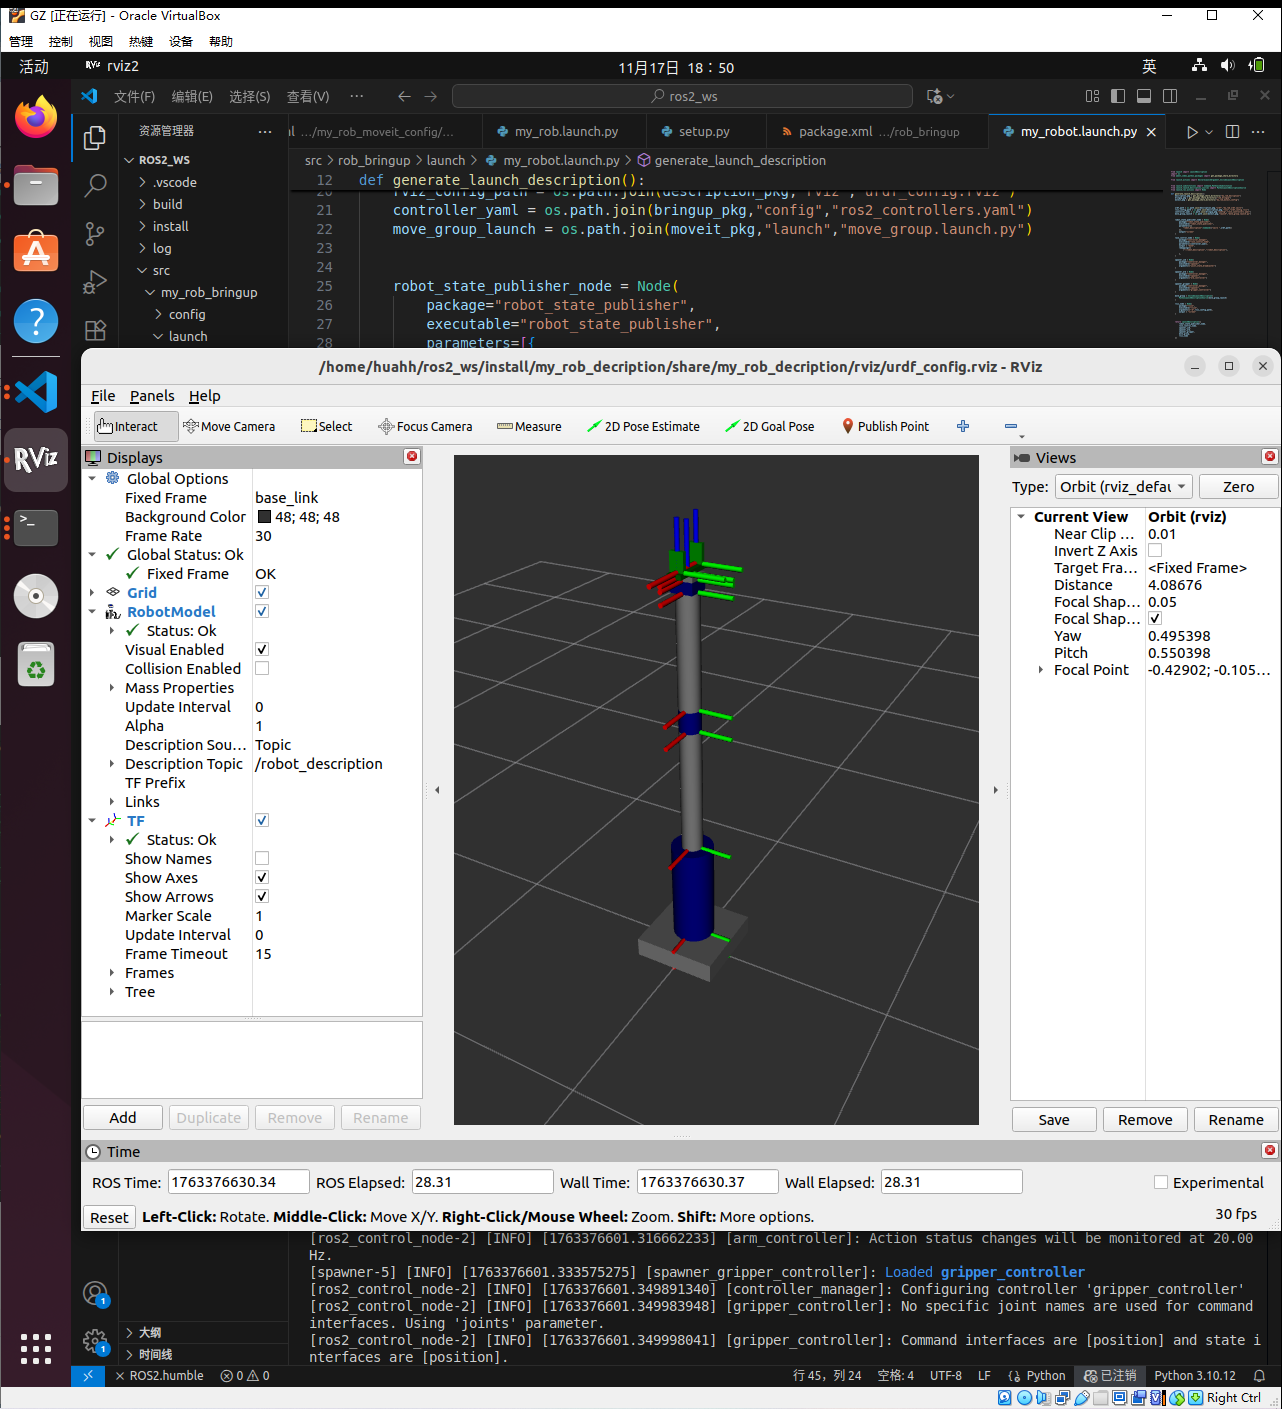Disable Grid visibility checkbox
The image size is (1282, 1409).
tap(261, 592)
